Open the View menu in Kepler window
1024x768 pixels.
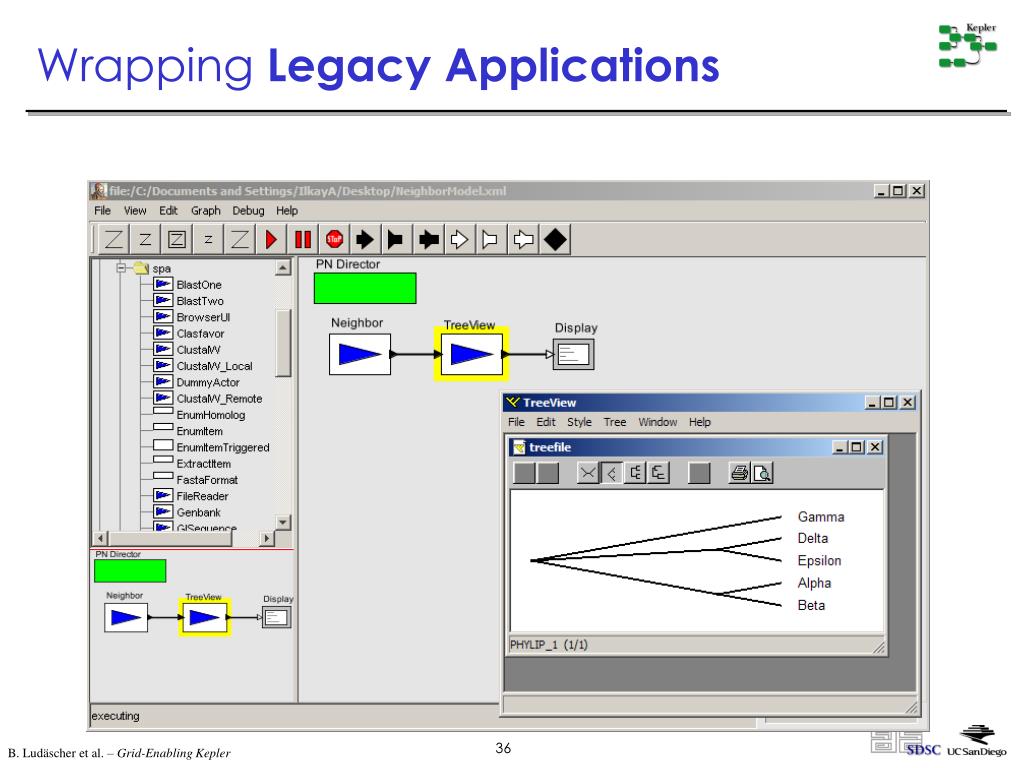pyautogui.click(x=135, y=210)
